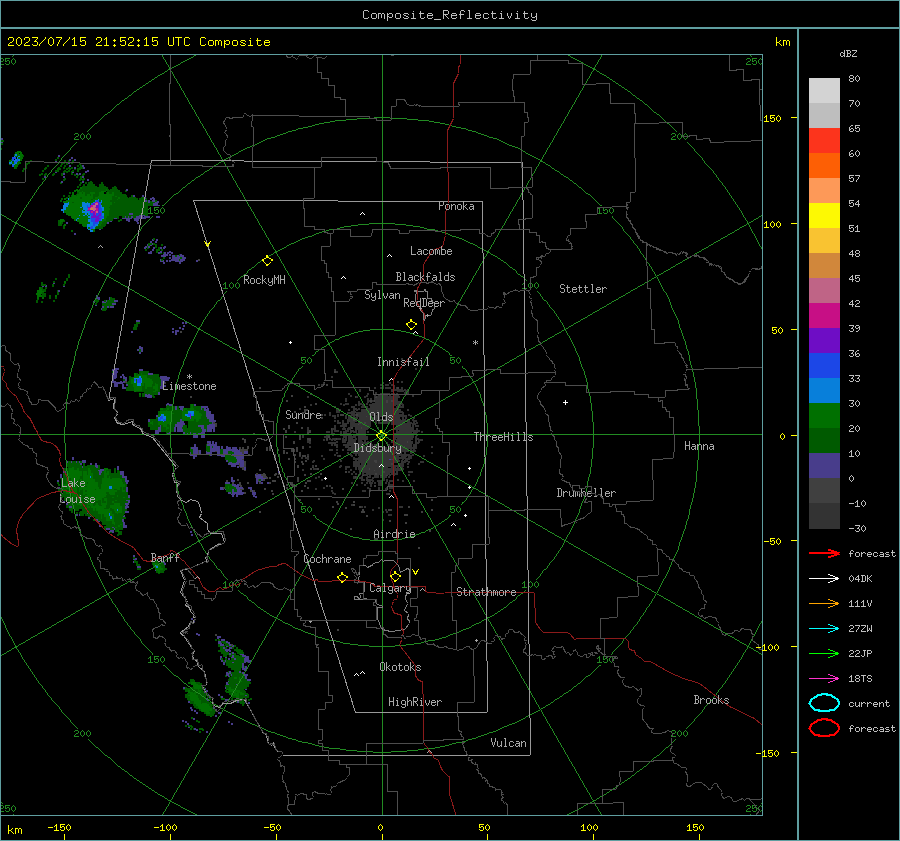Image resolution: width=900 pixels, height=841 pixels.
Task: Click the HighRiver label
Action: tap(415, 702)
